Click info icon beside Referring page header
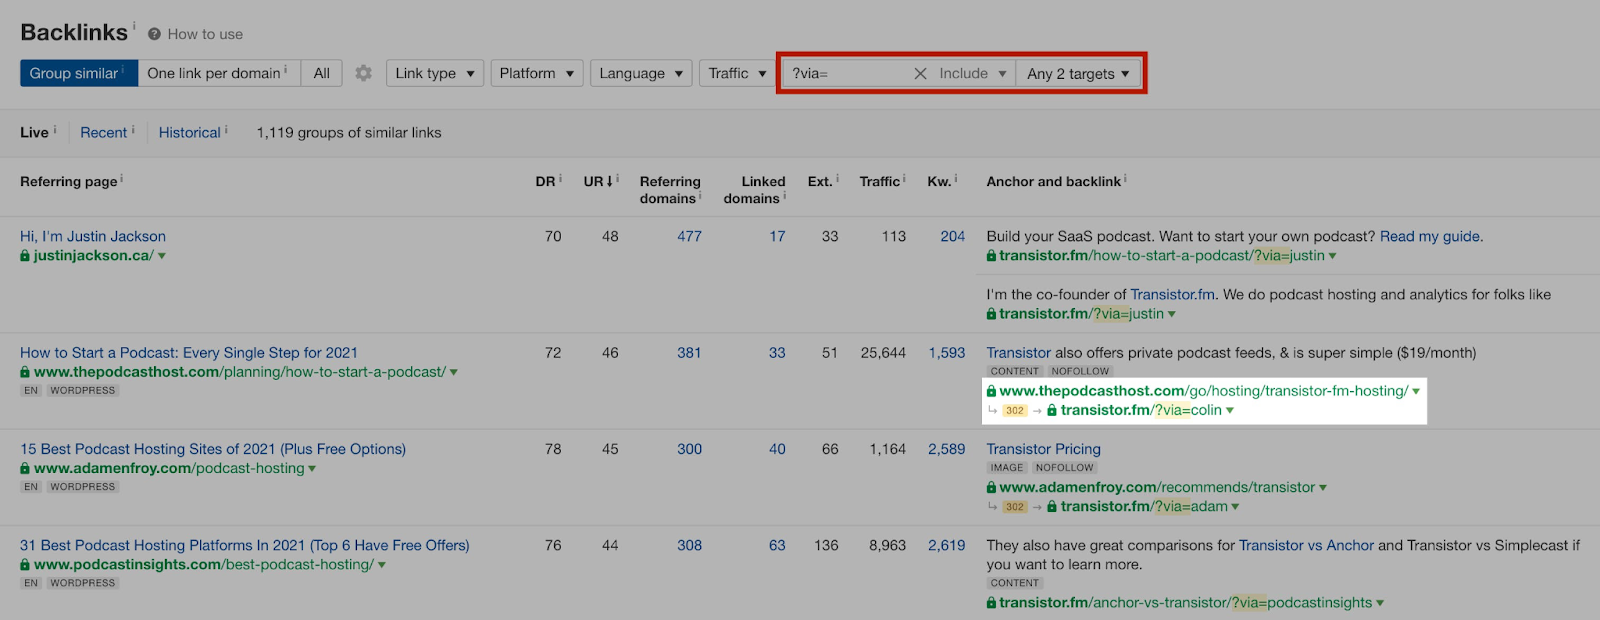 pos(122,179)
